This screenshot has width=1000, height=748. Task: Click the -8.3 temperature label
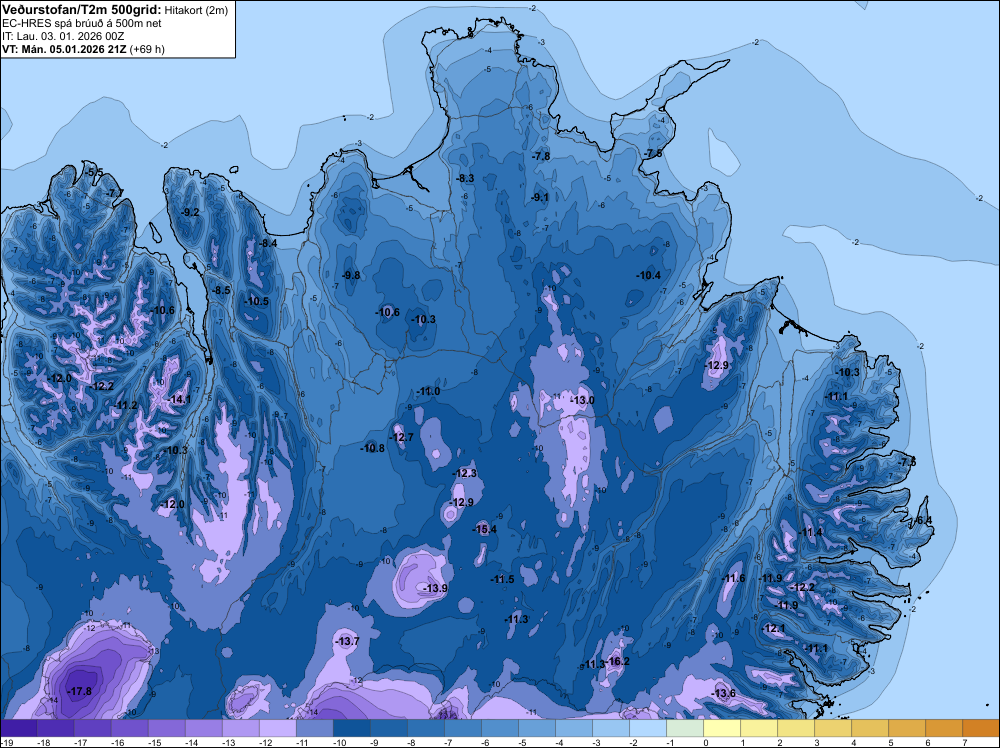click(464, 178)
